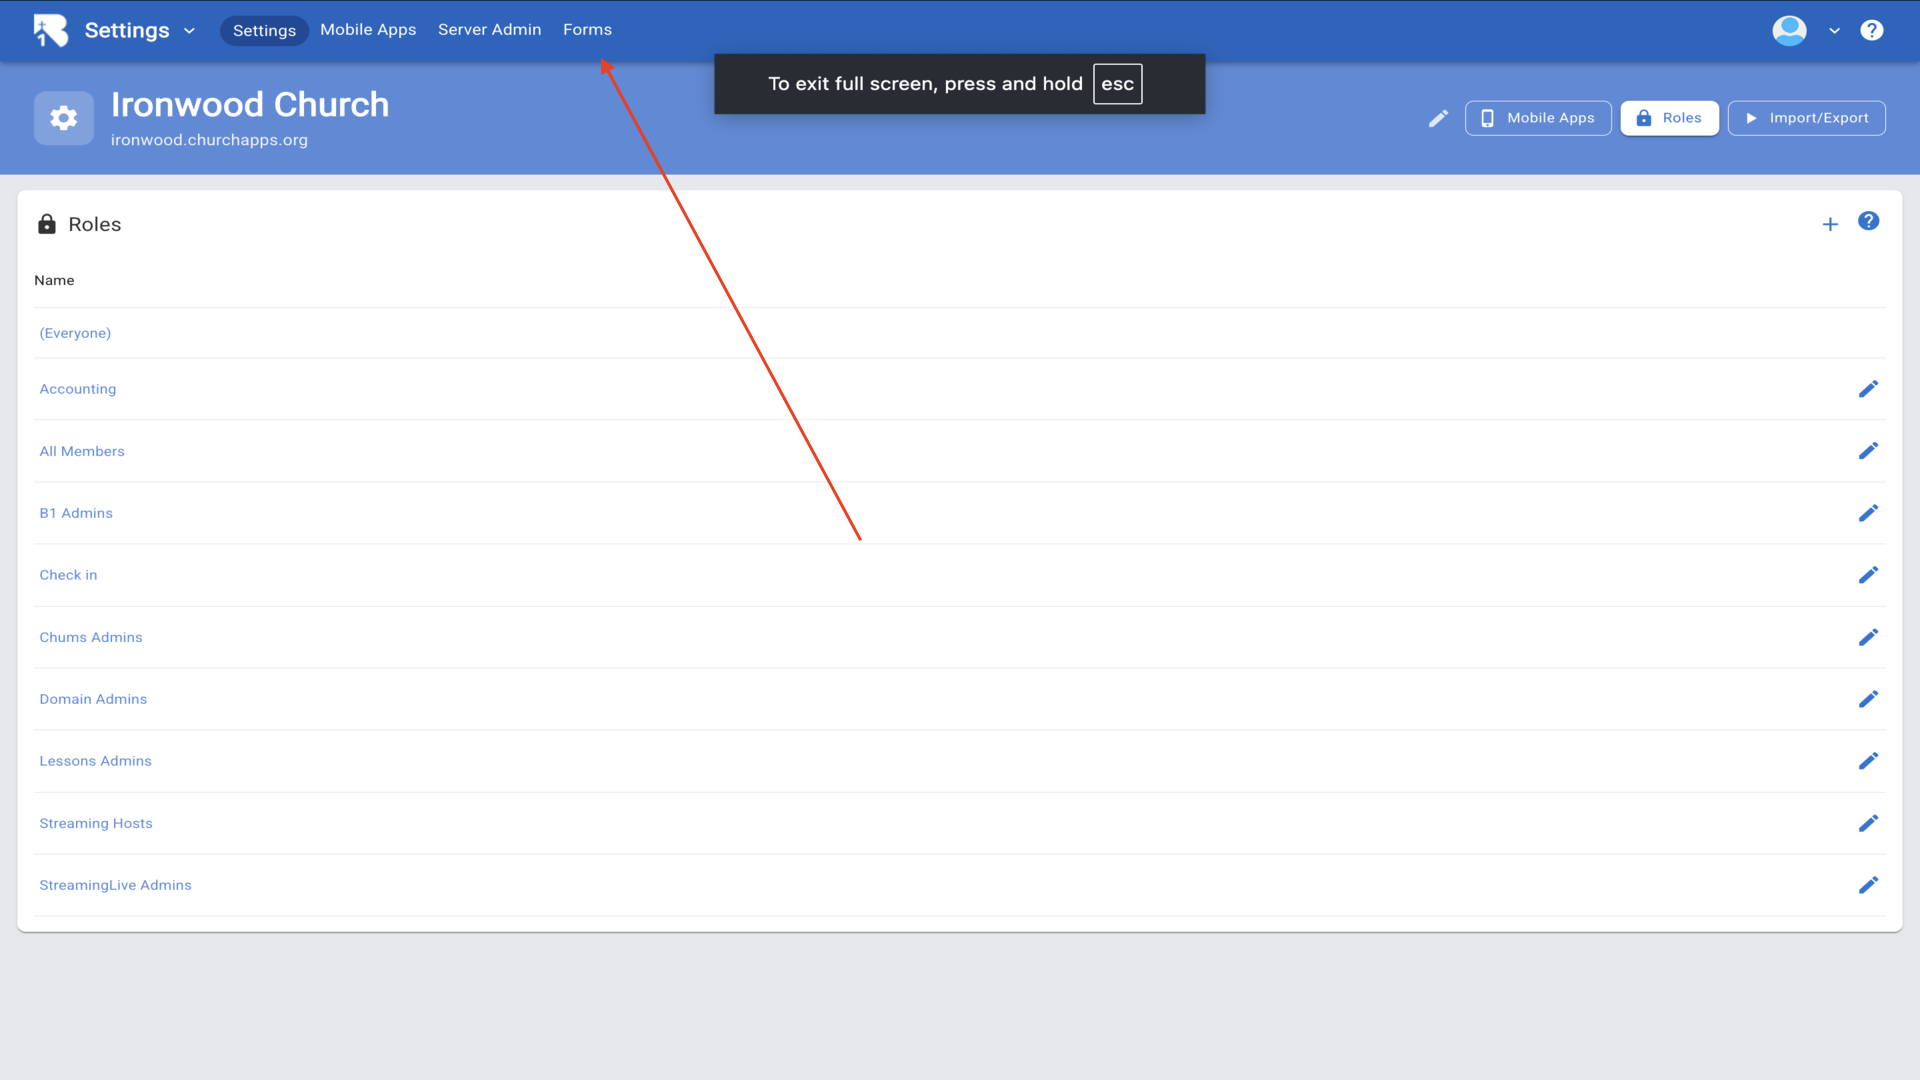Expand the Settings app switcher dropdown

[x=189, y=31]
